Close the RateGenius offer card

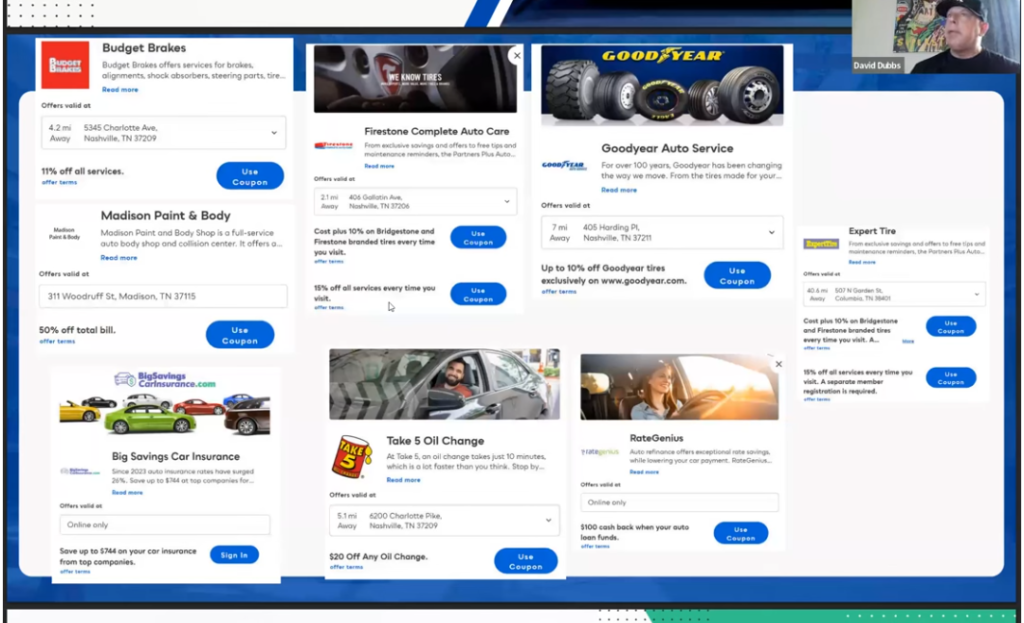coord(779,364)
